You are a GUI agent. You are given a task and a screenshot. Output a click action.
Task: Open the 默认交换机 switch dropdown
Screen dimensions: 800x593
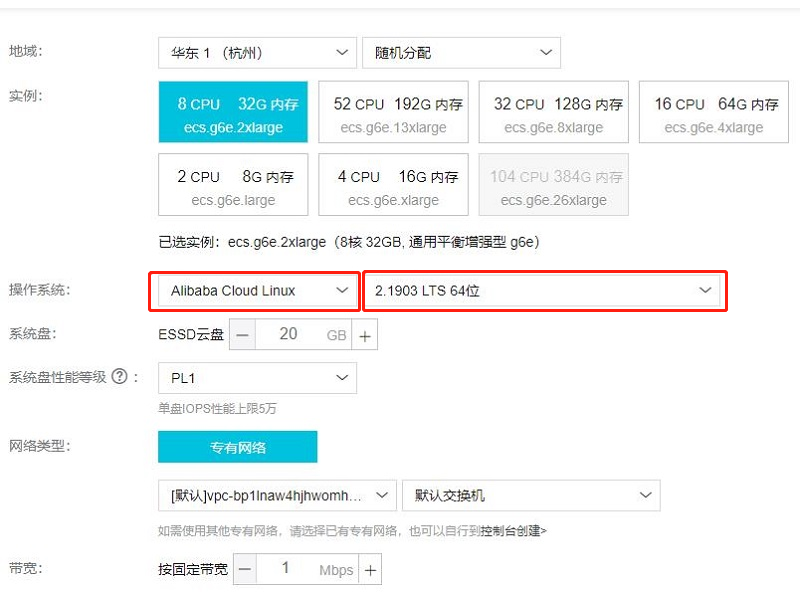click(x=531, y=495)
